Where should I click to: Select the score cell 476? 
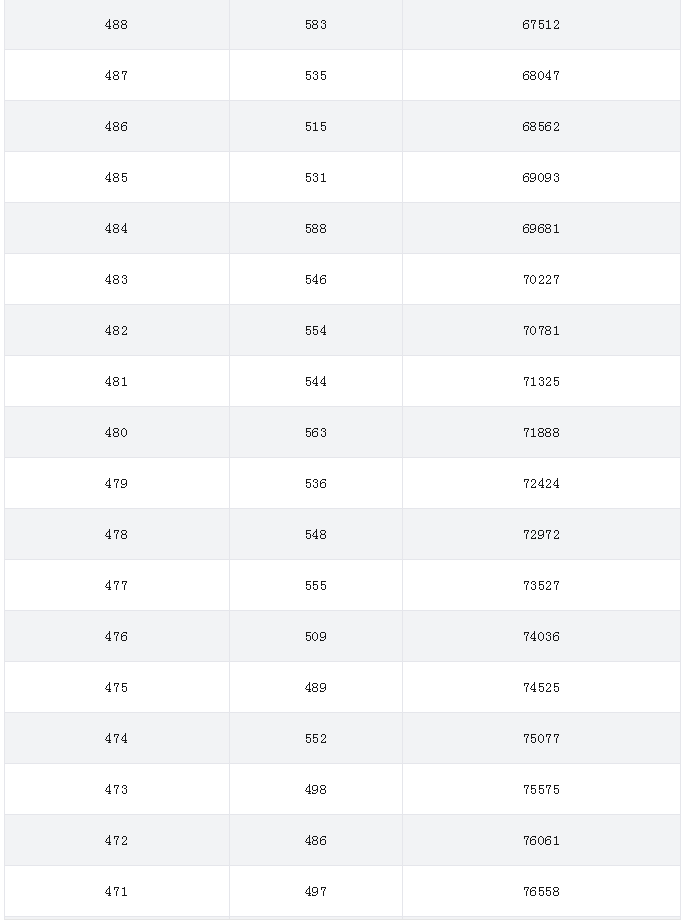[116, 637]
